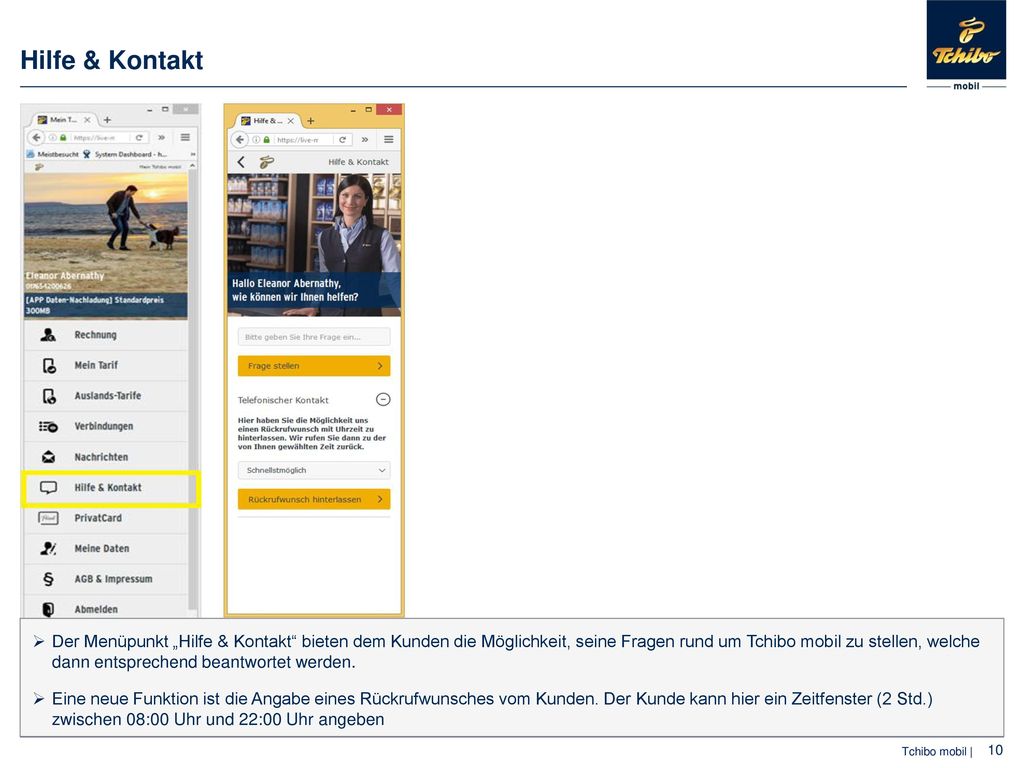Click the Tchibo bean logo in app header

[266, 162]
